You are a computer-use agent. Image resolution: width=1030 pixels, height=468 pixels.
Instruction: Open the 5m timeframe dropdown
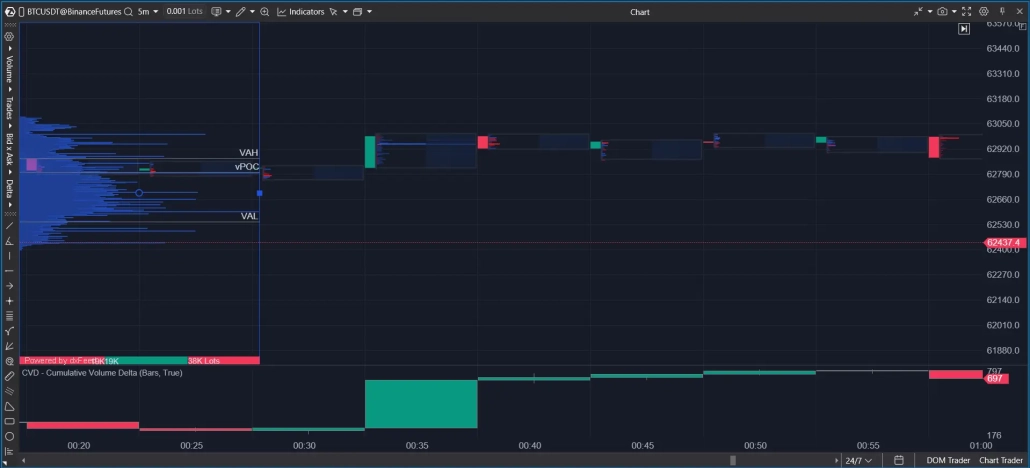148,12
